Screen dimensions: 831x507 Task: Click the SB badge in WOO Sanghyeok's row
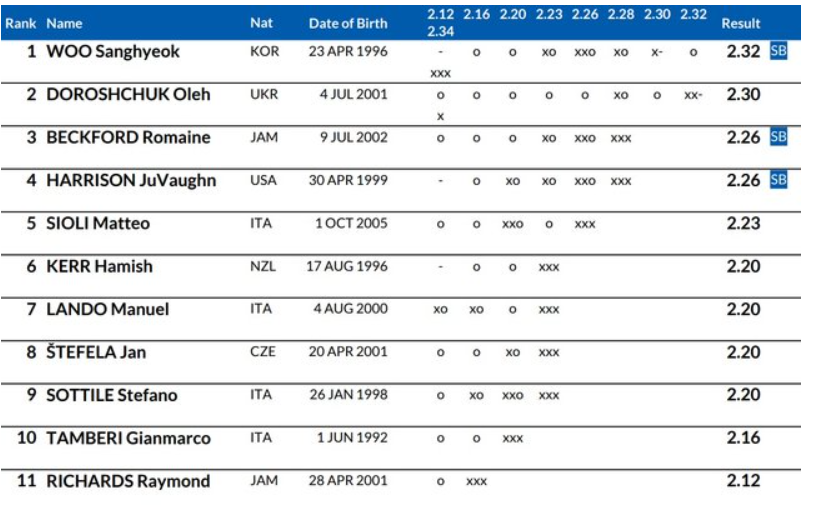click(x=778, y=51)
